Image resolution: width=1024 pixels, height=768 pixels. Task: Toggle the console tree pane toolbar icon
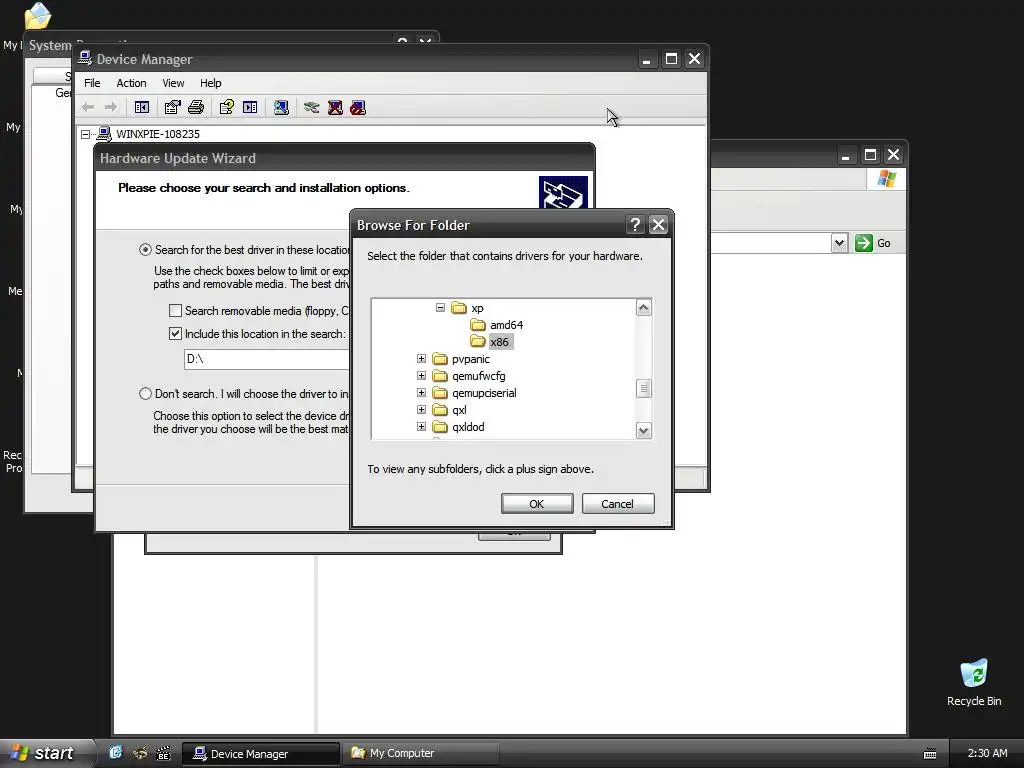click(142, 107)
